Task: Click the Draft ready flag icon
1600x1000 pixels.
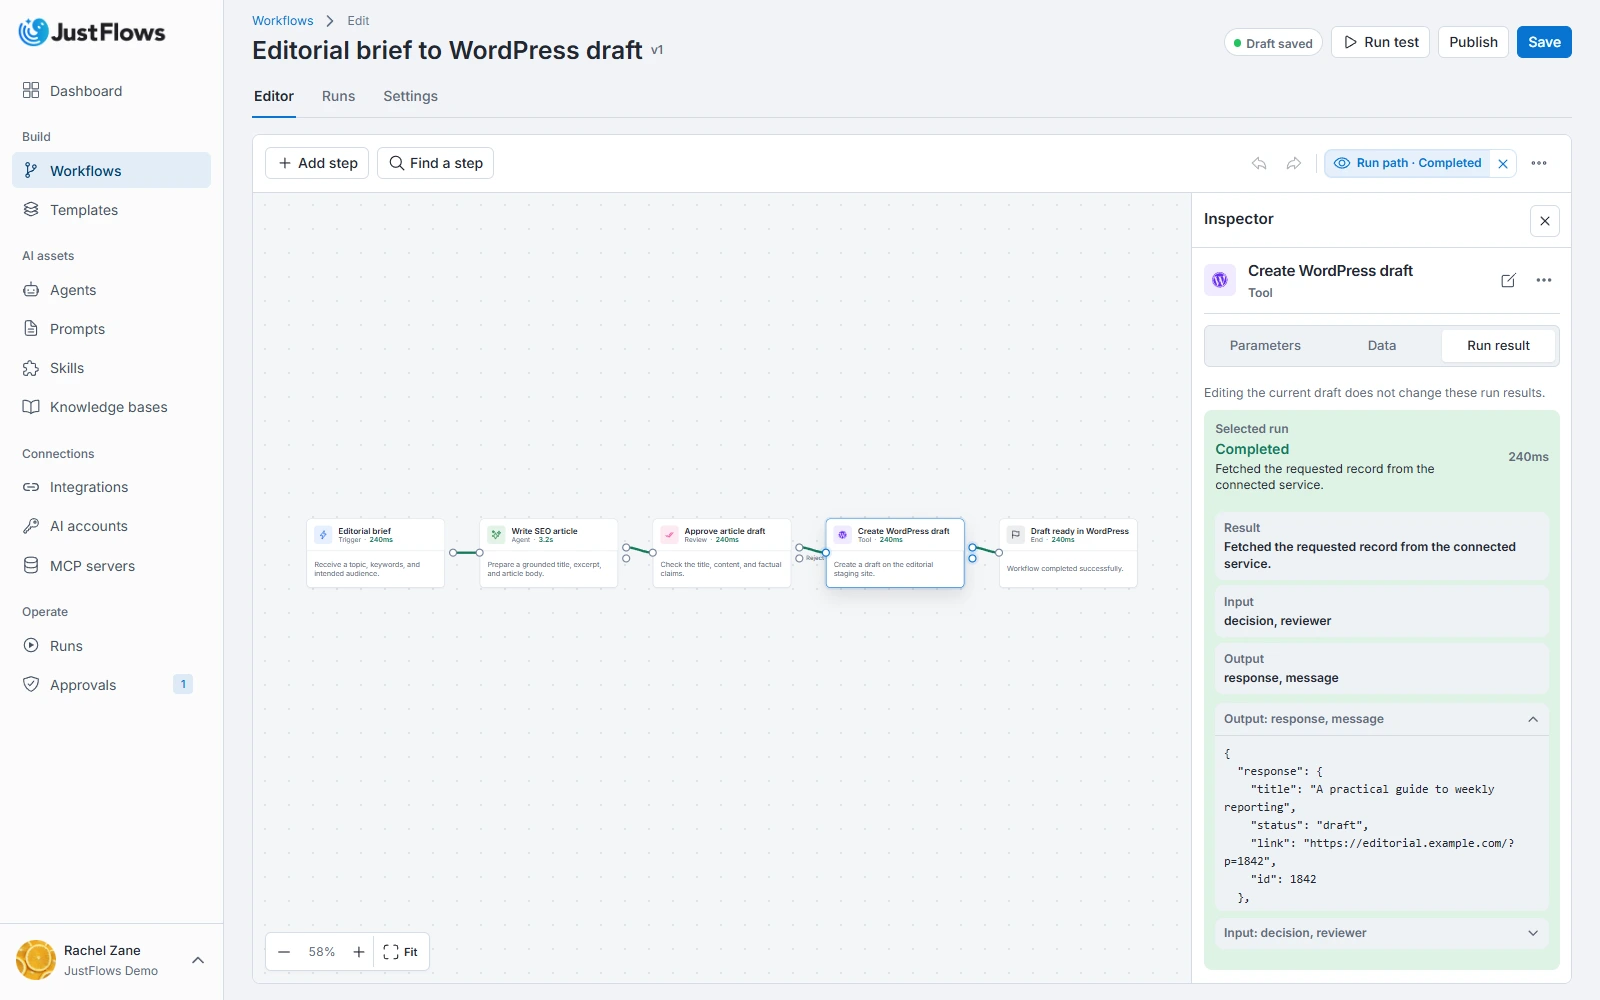Action: pyautogui.click(x=1016, y=535)
